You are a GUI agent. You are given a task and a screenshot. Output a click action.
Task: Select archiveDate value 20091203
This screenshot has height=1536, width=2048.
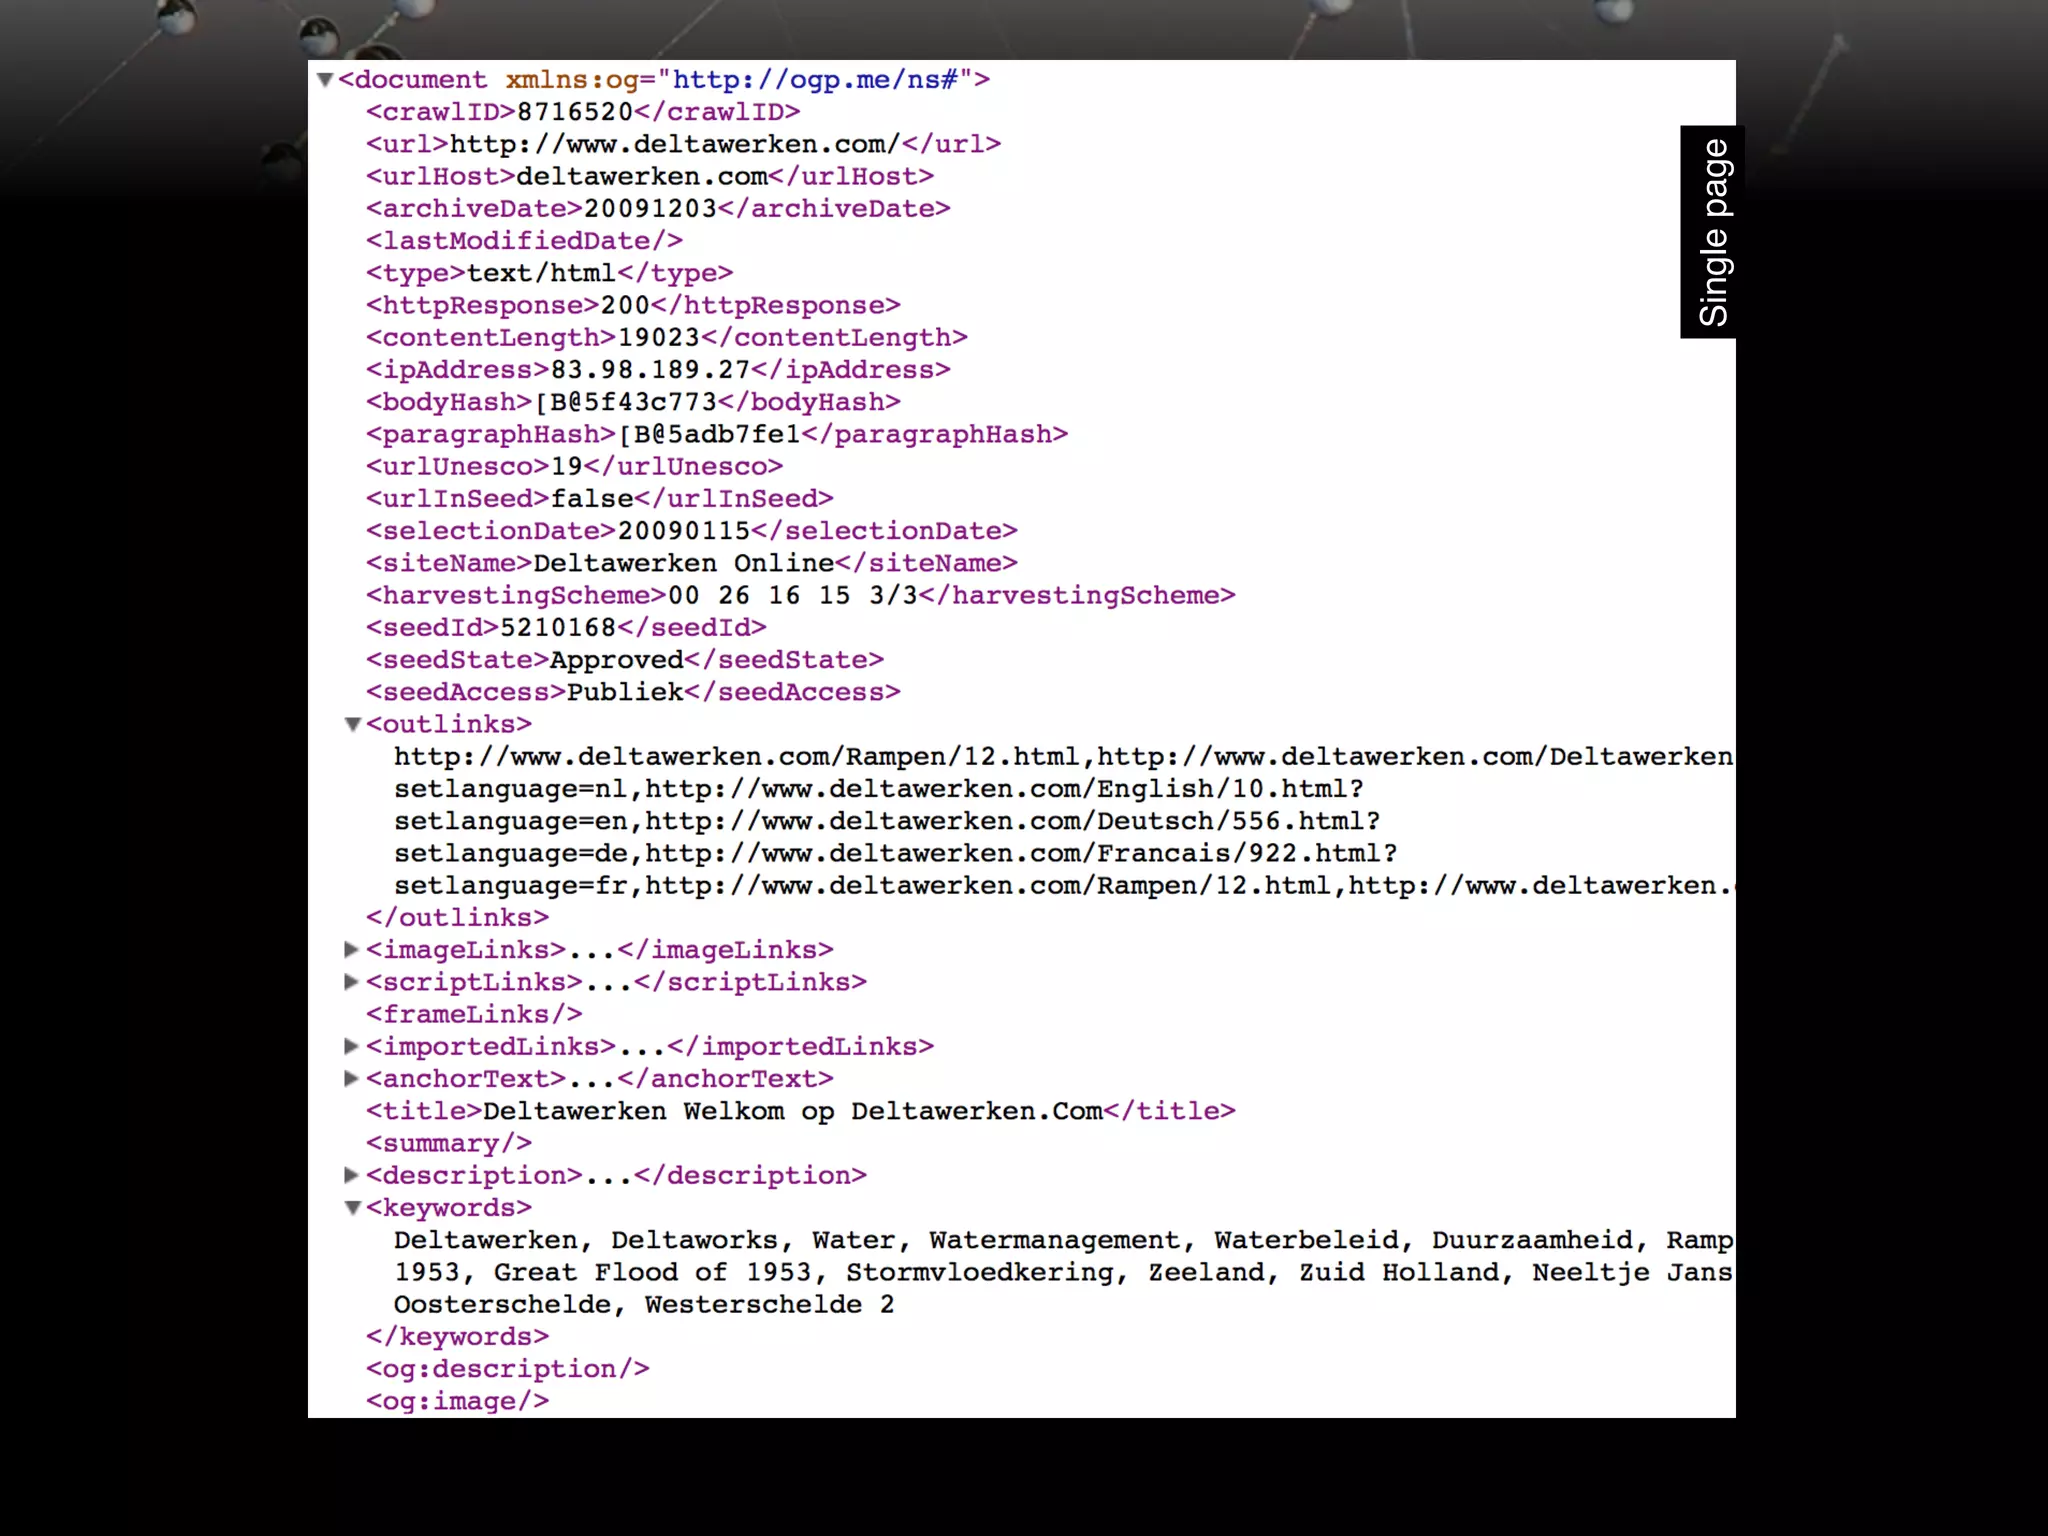[650, 208]
